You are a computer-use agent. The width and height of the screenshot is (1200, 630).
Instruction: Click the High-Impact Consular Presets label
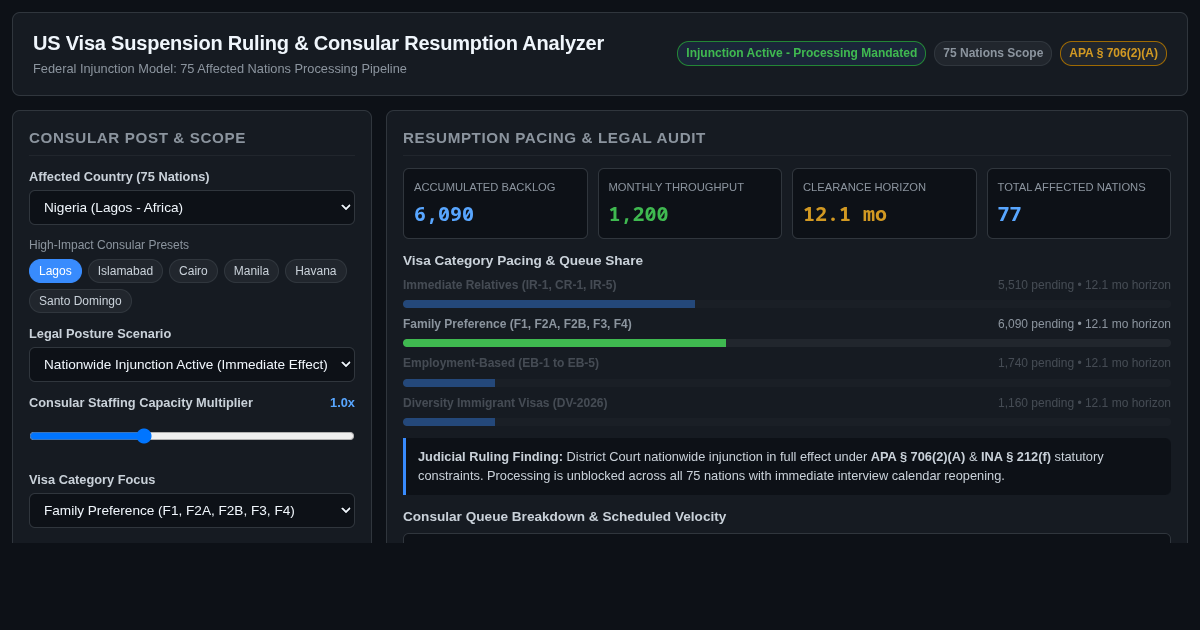pyautogui.click(x=109, y=245)
